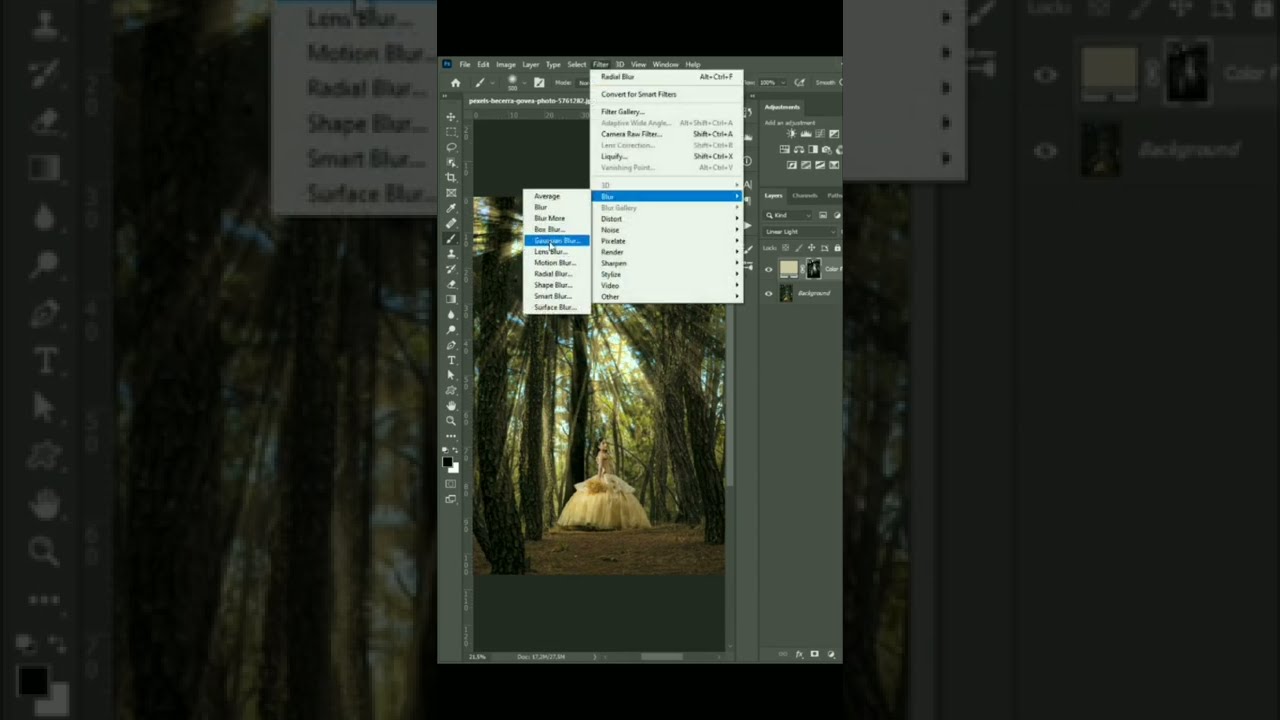Select the Custom Shape tool

(451, 389)
